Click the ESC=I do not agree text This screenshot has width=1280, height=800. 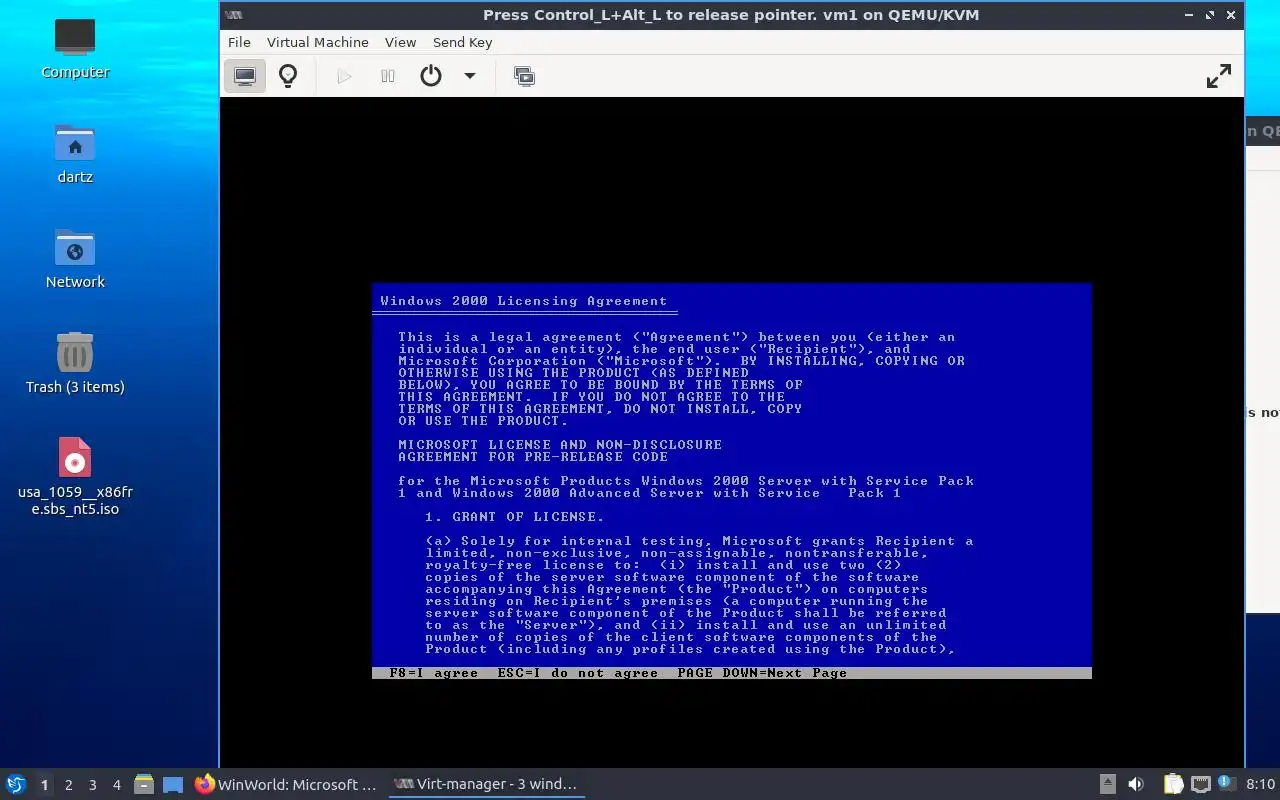click(577, 673)
